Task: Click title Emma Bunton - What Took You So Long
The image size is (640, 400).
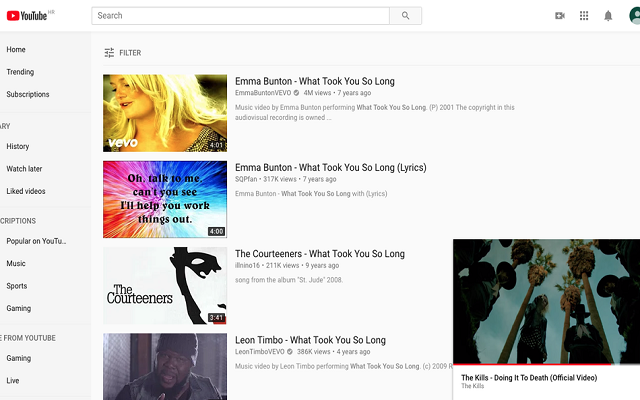Action: 315,81
